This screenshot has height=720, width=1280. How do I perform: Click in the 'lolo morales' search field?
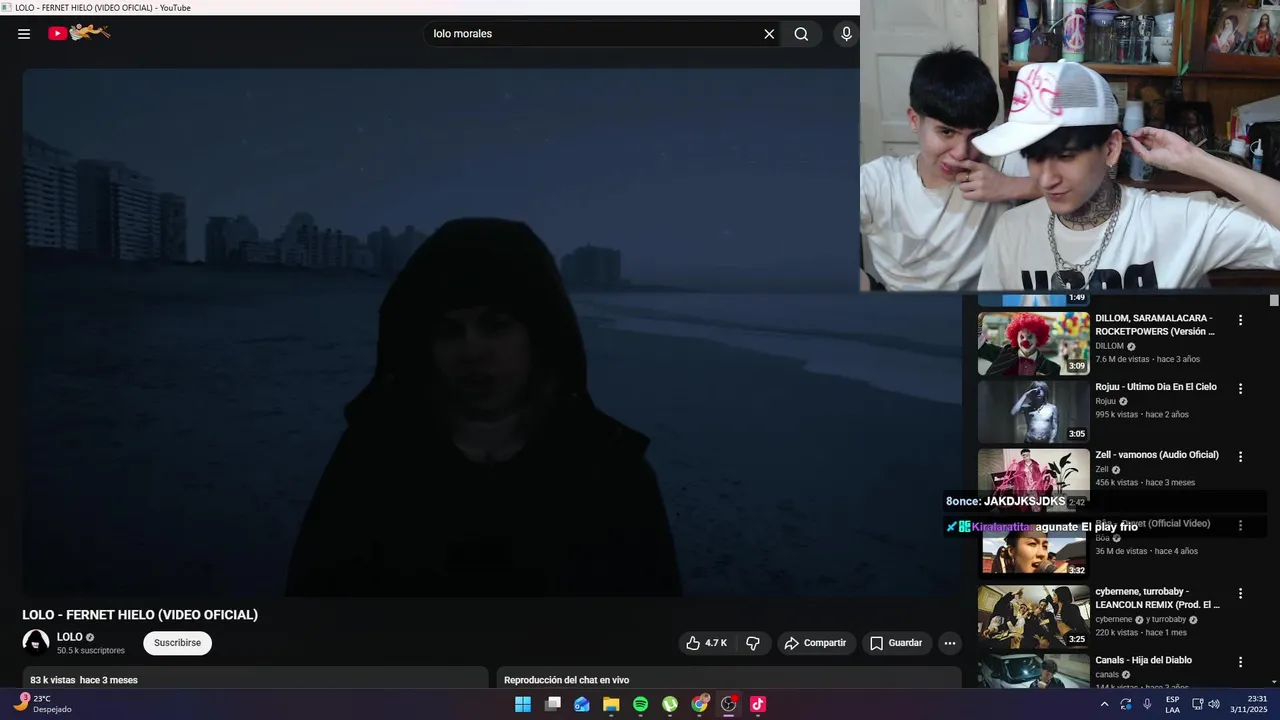point(595,34)
